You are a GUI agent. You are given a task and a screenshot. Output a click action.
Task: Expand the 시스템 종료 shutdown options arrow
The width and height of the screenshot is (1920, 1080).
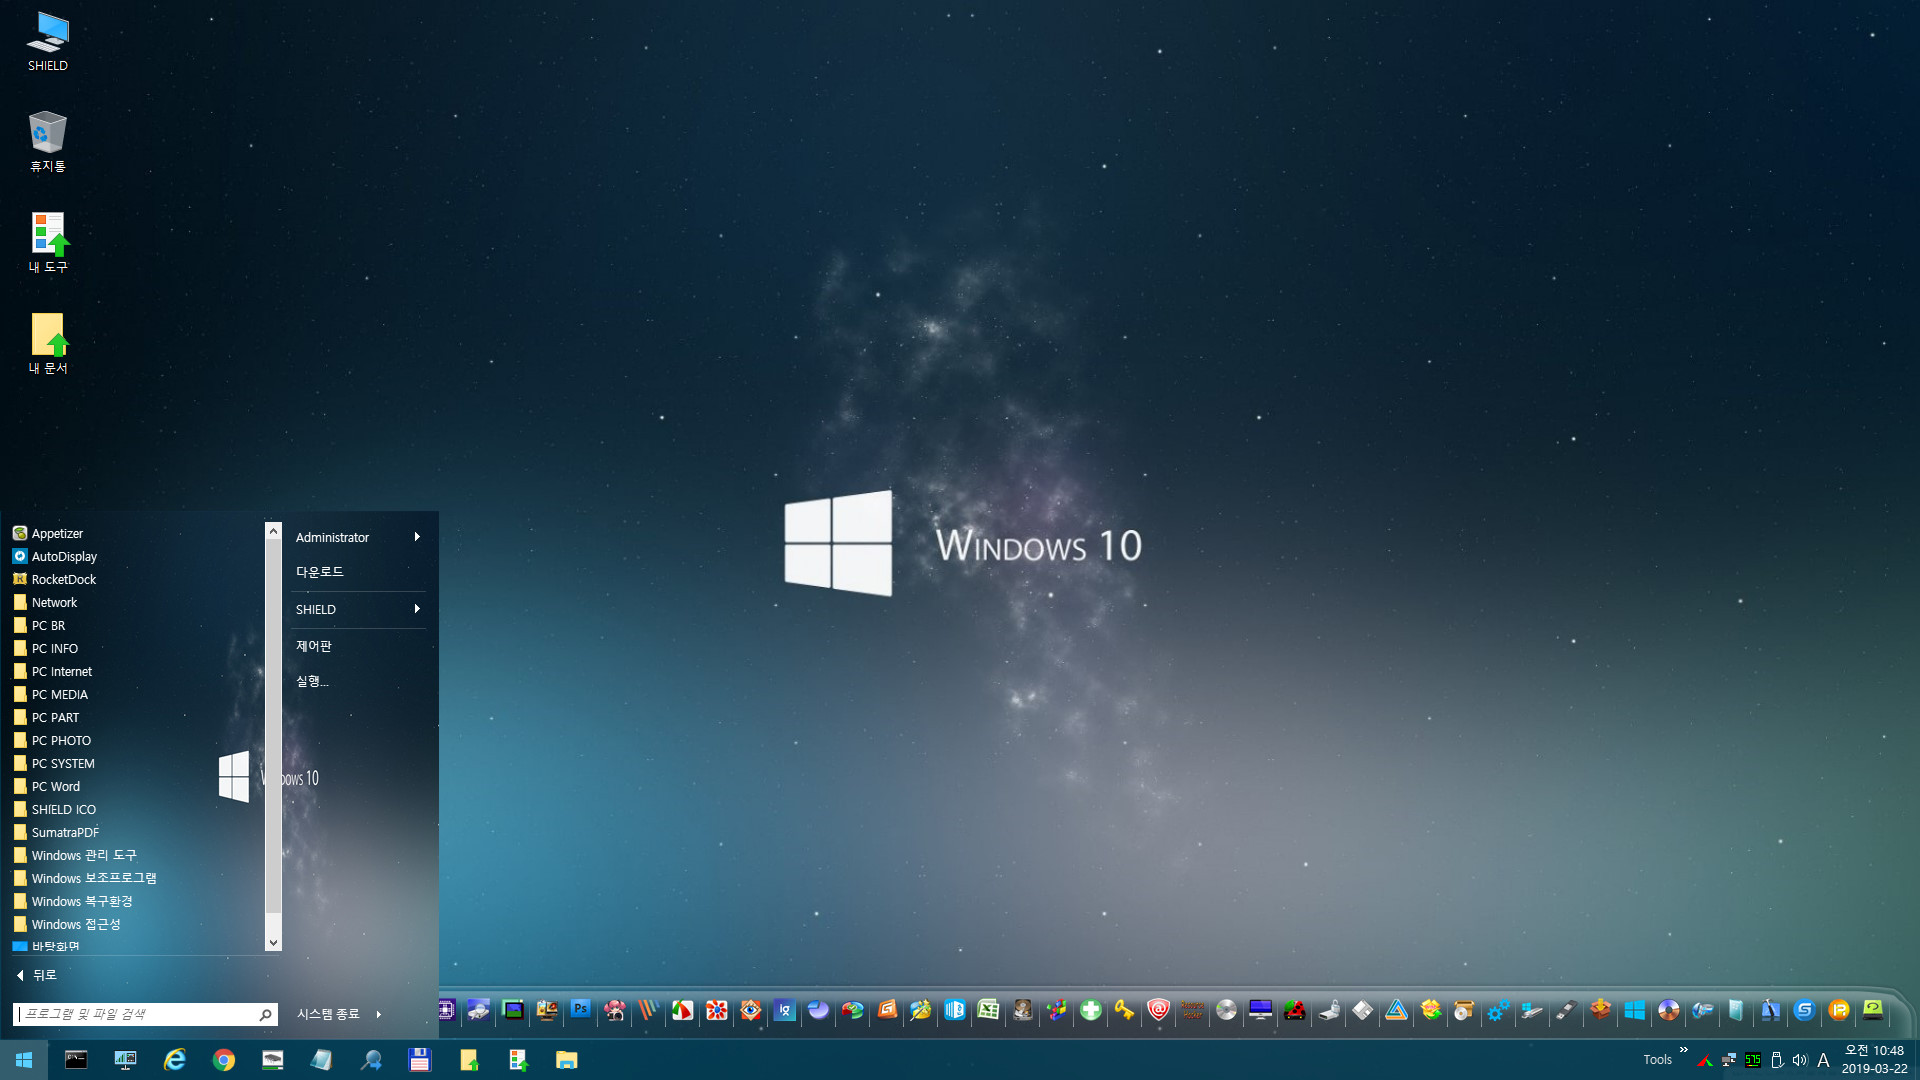coord(379,1014)
